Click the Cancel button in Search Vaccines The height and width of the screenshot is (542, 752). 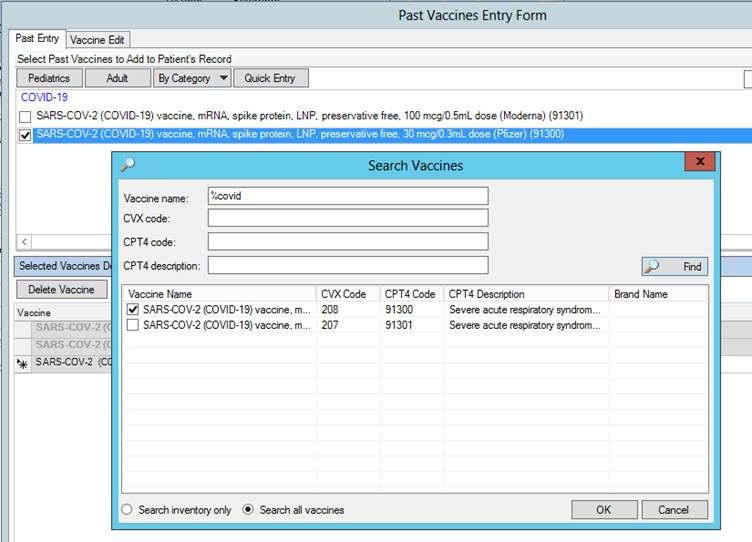click(x=674, y=510)
